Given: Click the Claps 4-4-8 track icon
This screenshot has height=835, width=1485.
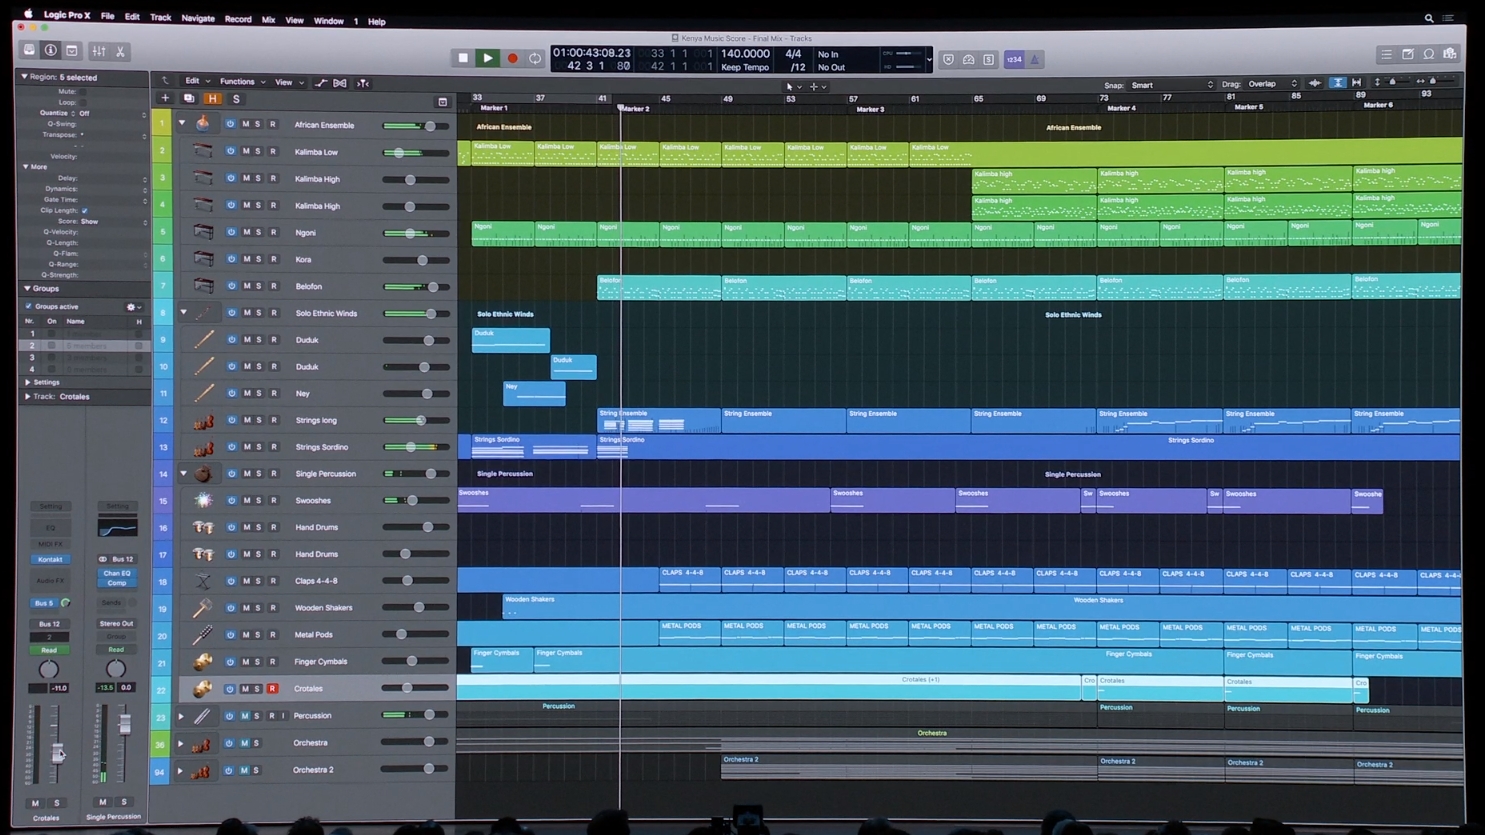Looking at the screenshot, I should 203,581.
